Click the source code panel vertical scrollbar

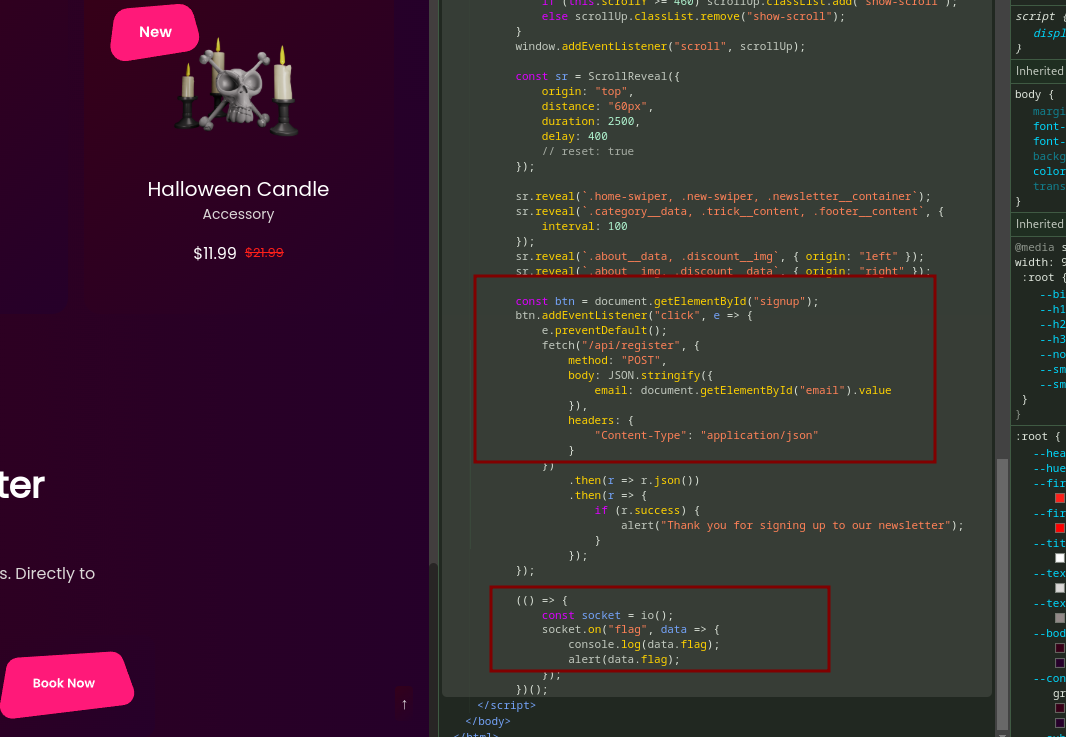[x=1002, y=592]
